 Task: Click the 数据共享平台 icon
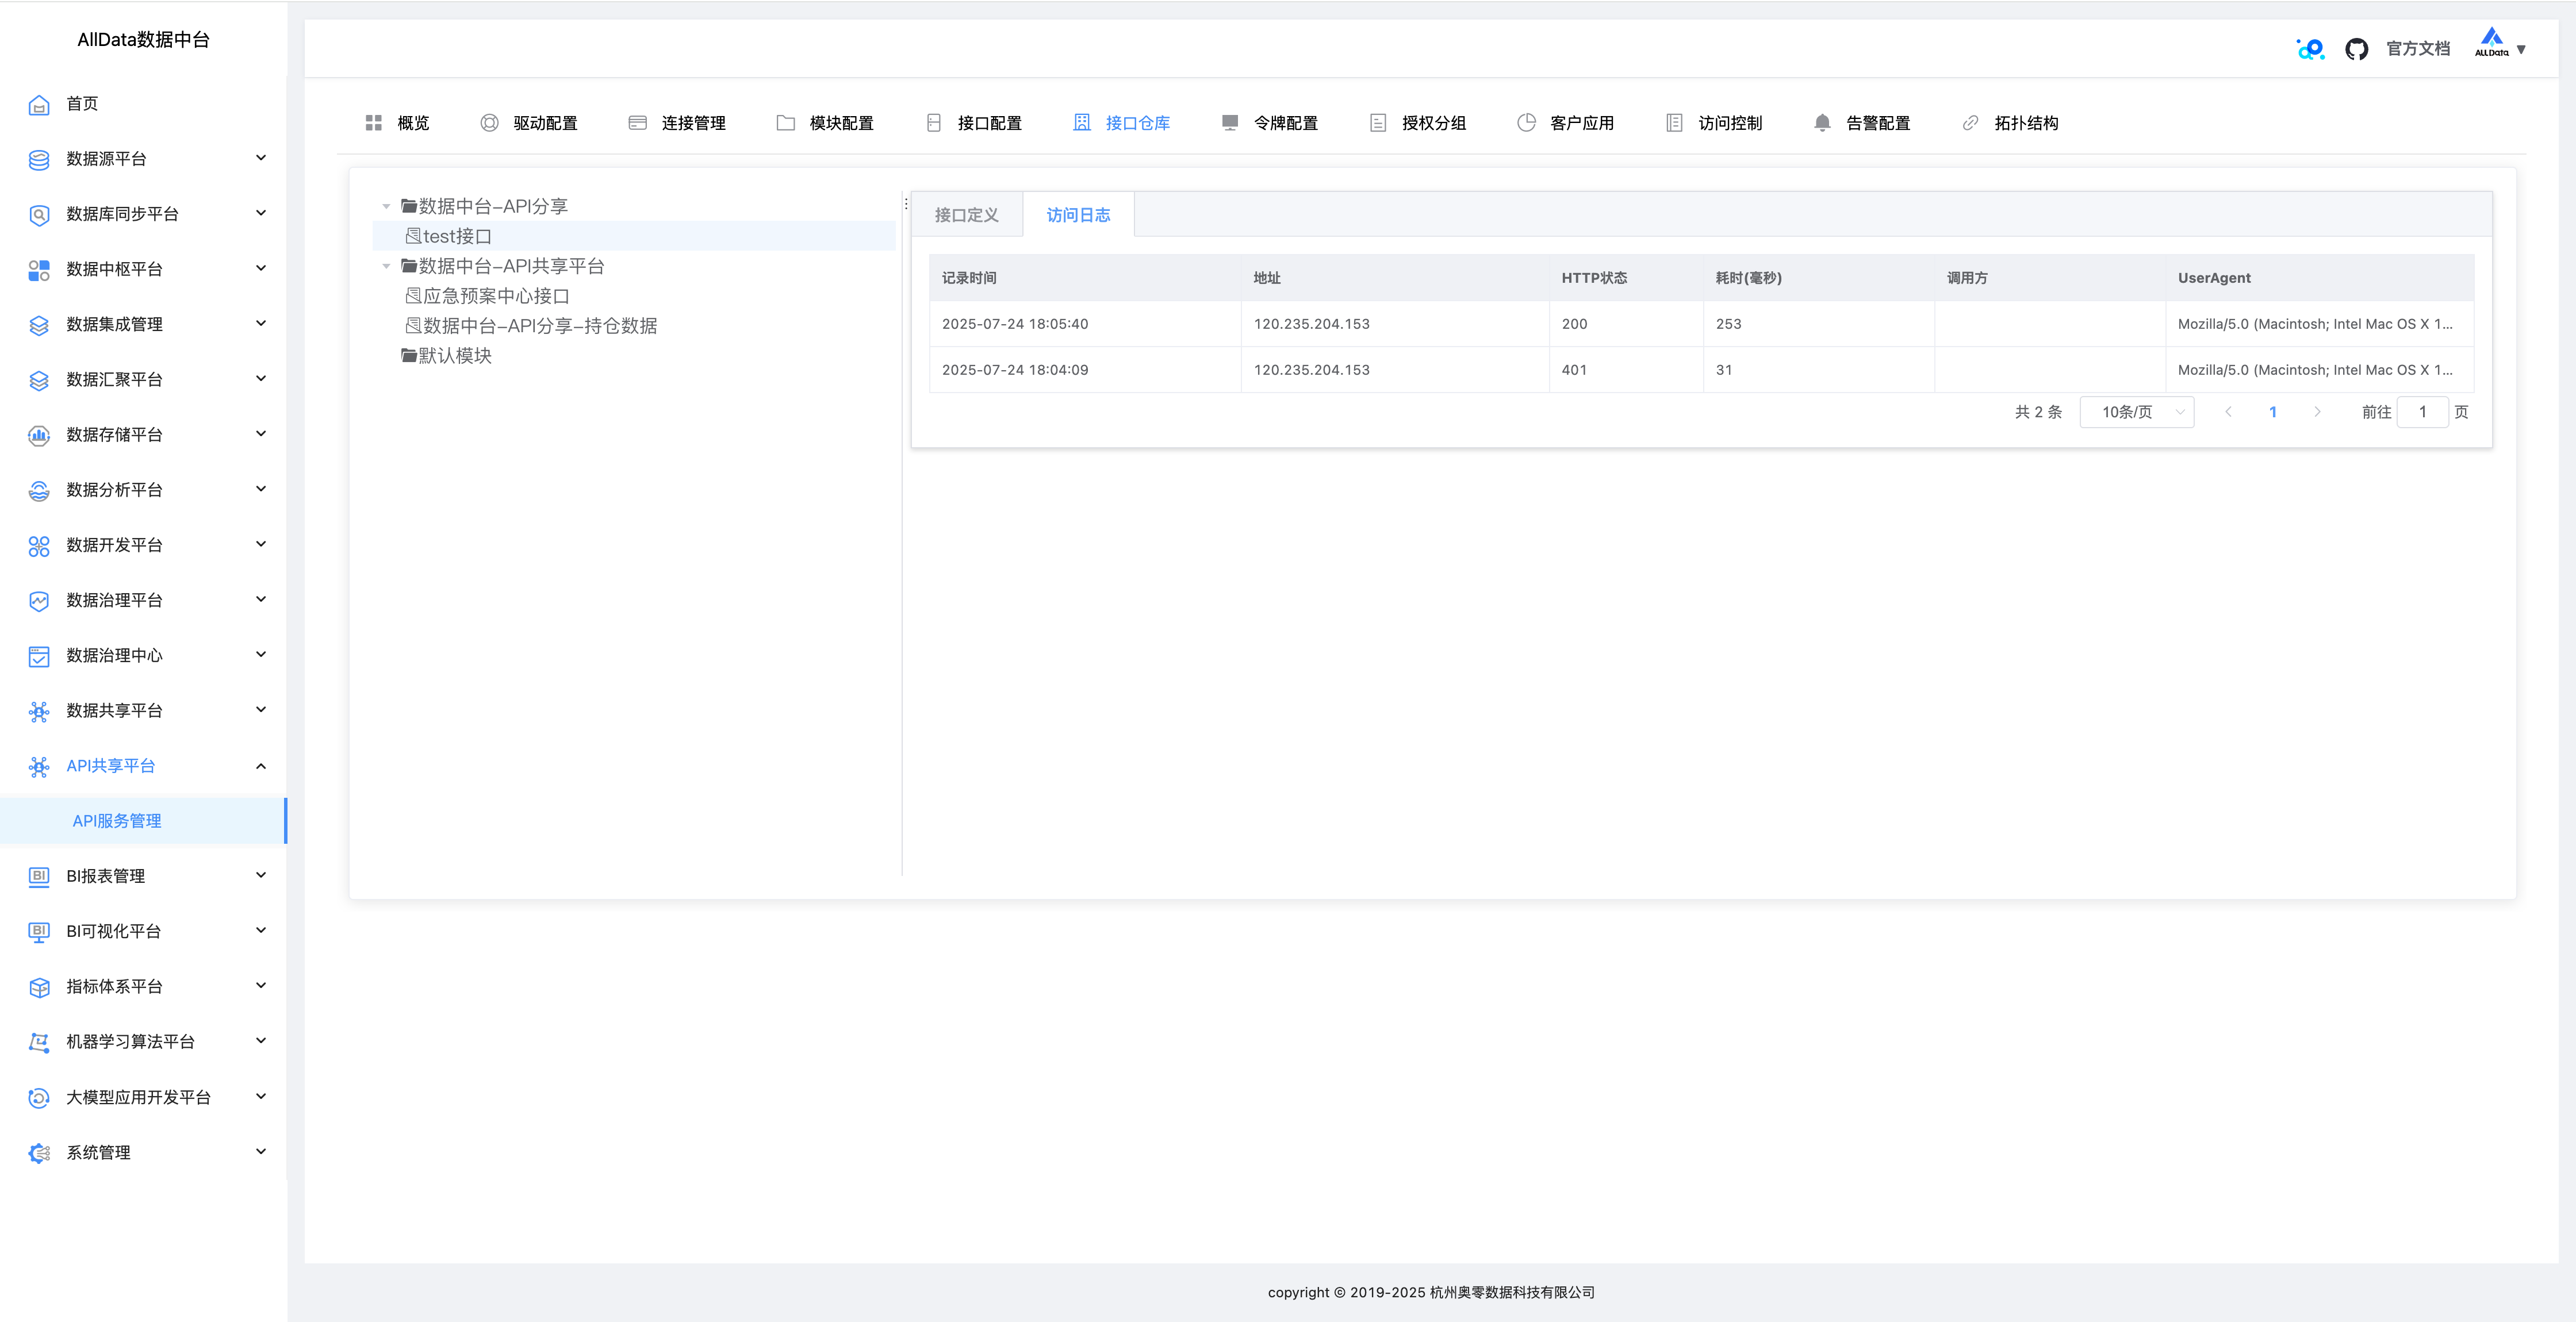point(39,711)
